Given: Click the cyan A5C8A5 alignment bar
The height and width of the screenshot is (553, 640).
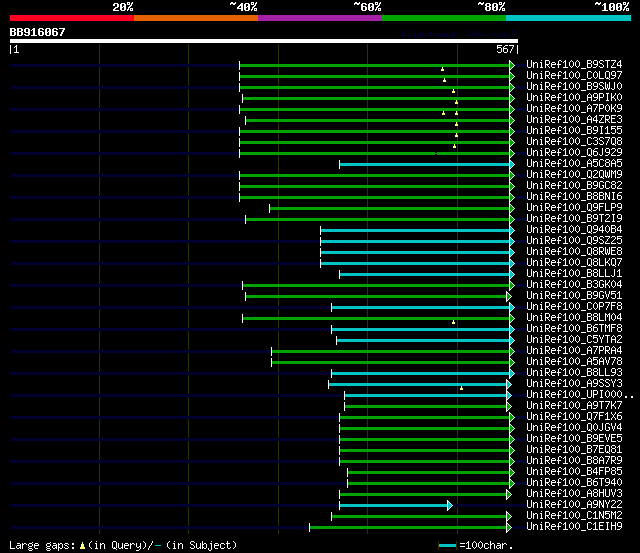Looking at the screenshot, I should click(x=424, y=164).
